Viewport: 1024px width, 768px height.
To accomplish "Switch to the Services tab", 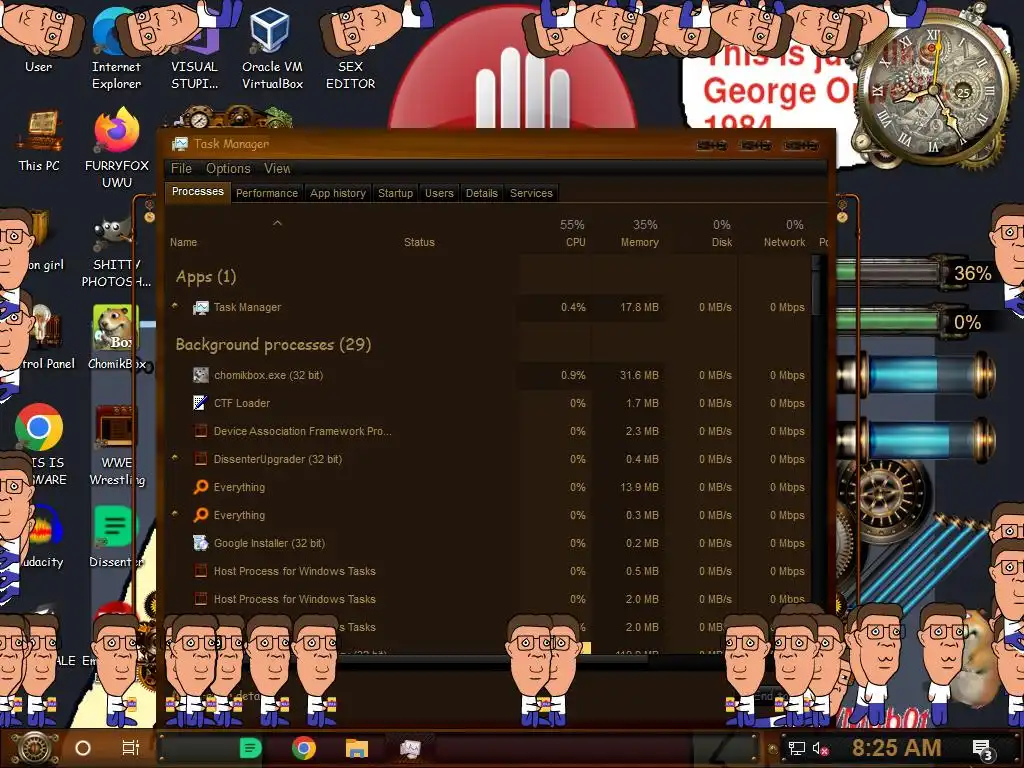I will (x=531, y=193).
